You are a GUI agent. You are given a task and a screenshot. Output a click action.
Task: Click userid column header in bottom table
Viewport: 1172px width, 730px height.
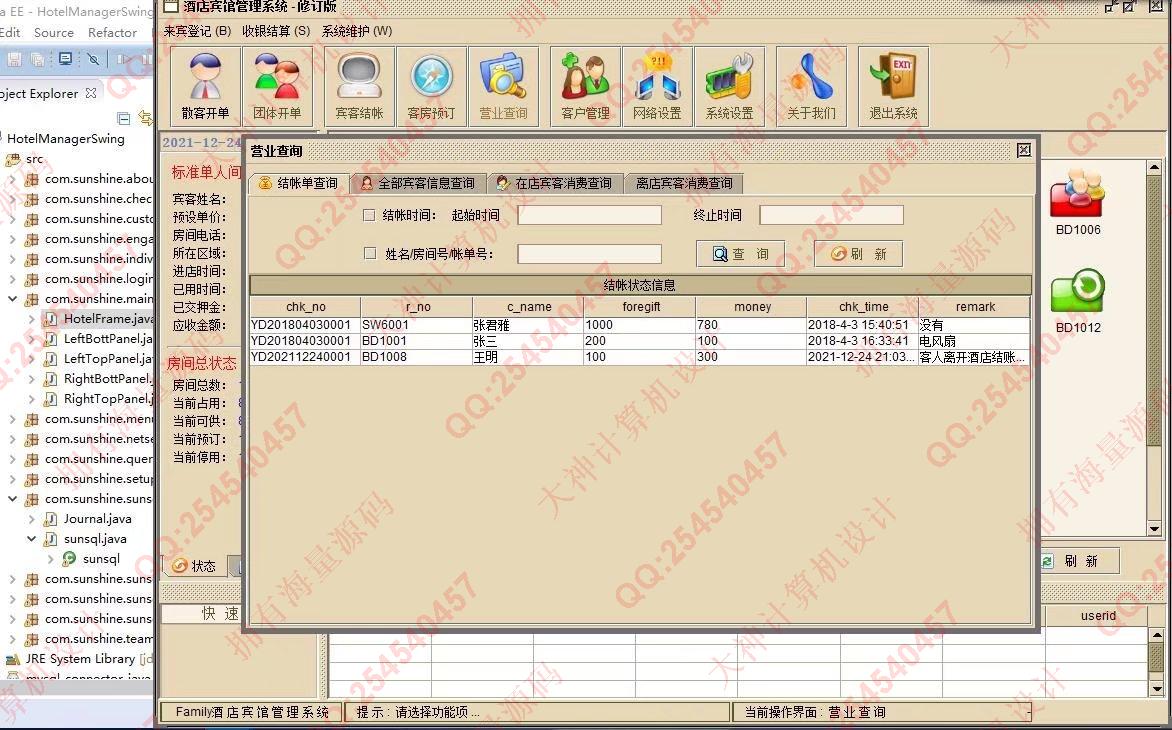click(1097, 616)
